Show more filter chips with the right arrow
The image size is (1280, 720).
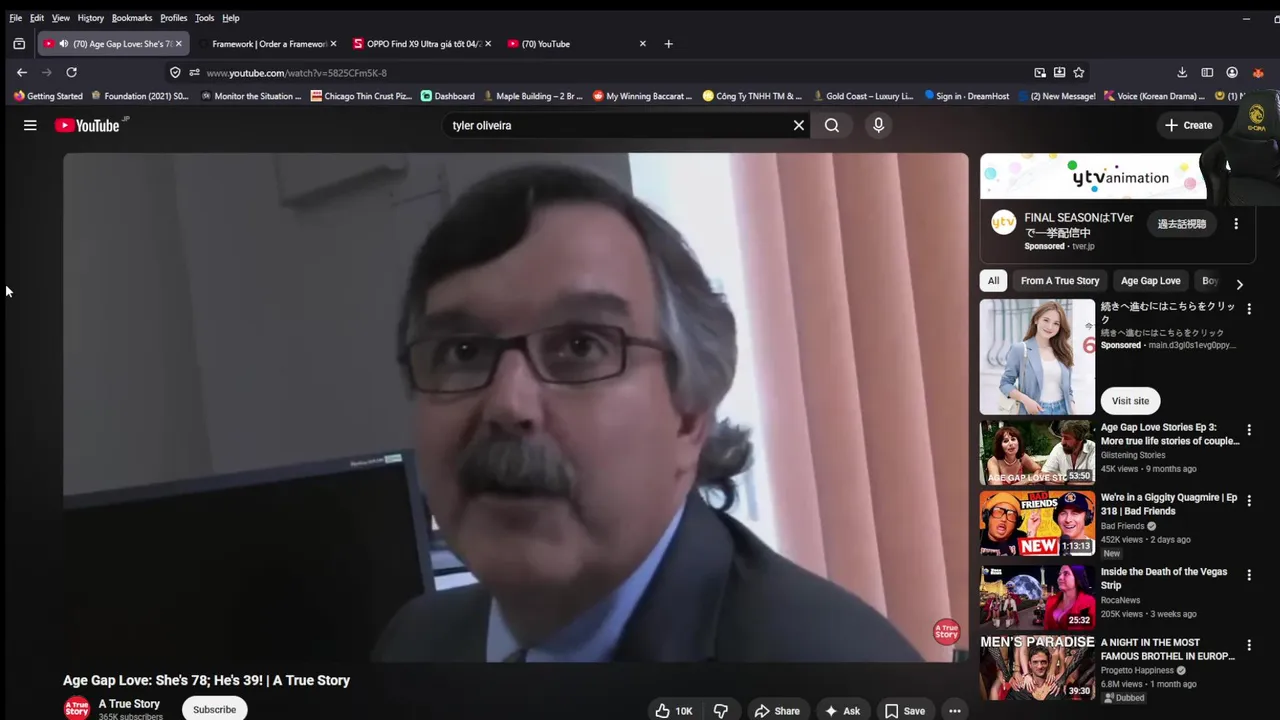(x=1240, y=284)
